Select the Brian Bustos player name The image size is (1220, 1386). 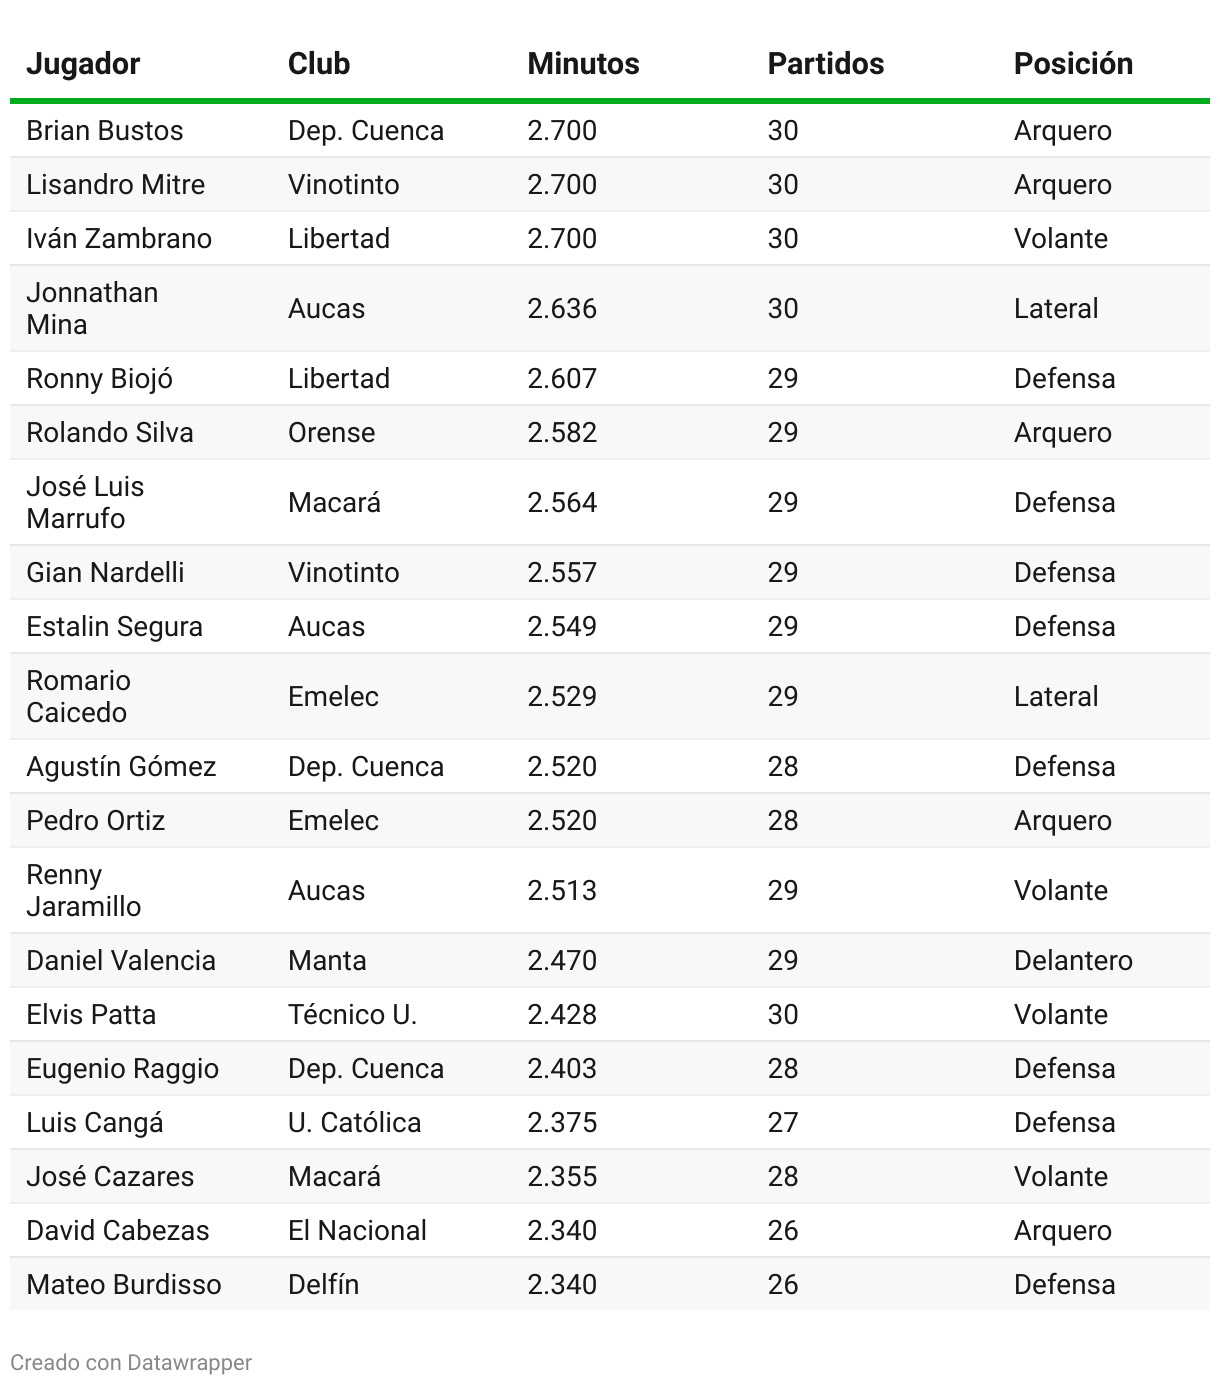105,131
